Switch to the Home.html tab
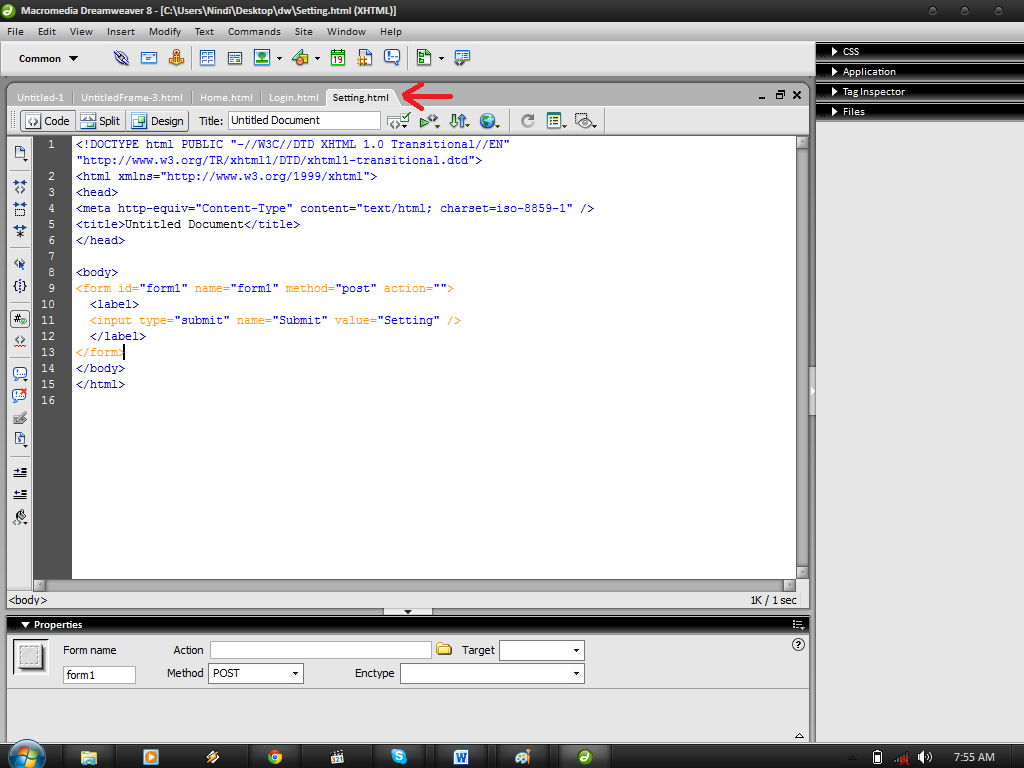The width and height of the screenshot is (1024, 768). click(226, 98)
